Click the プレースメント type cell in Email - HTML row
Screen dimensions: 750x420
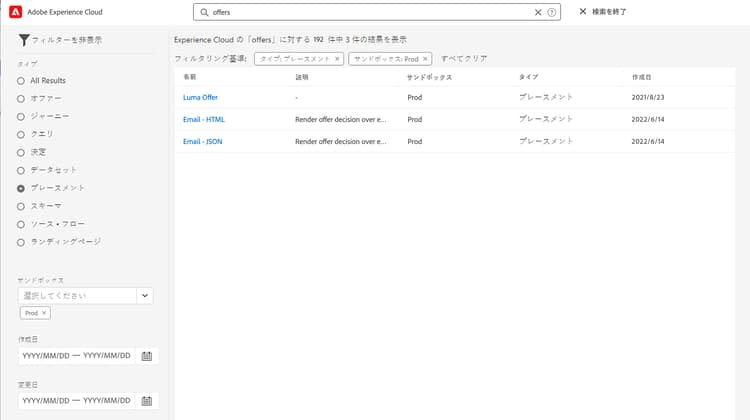[x=546, y=119]
